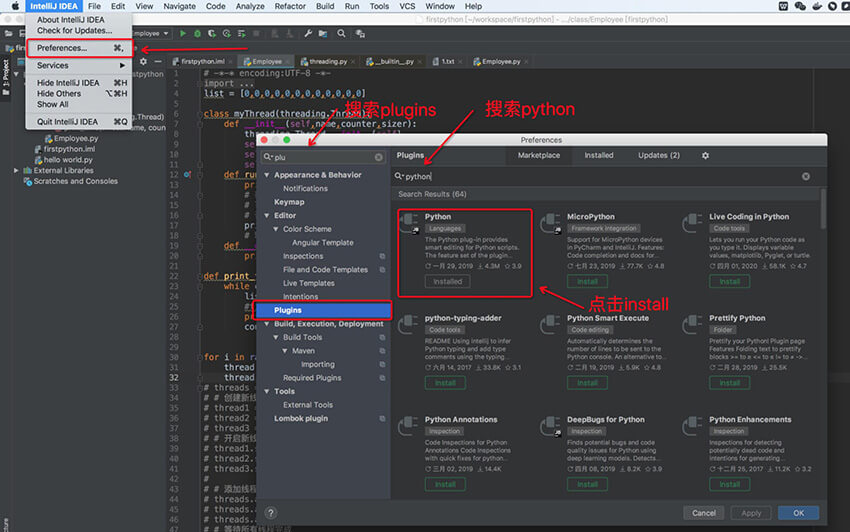850x532 pixels.
Task: Click Live Coding in Python plugin icon
Action: 692,223
